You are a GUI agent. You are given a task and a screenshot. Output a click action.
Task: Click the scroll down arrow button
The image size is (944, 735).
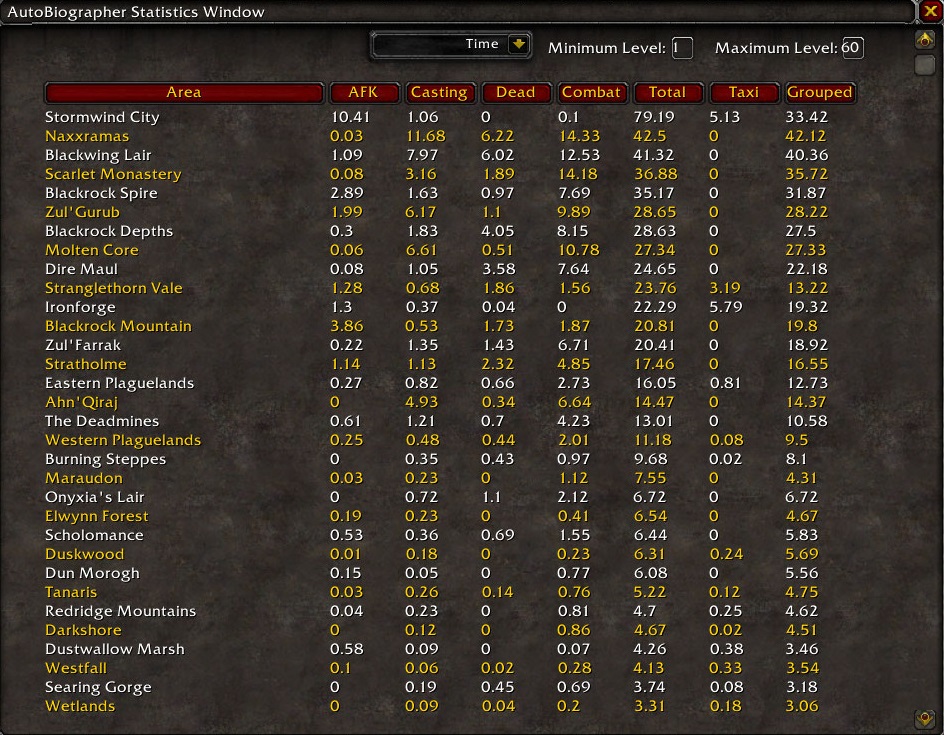pyautogui.click(x=925, y=718)
